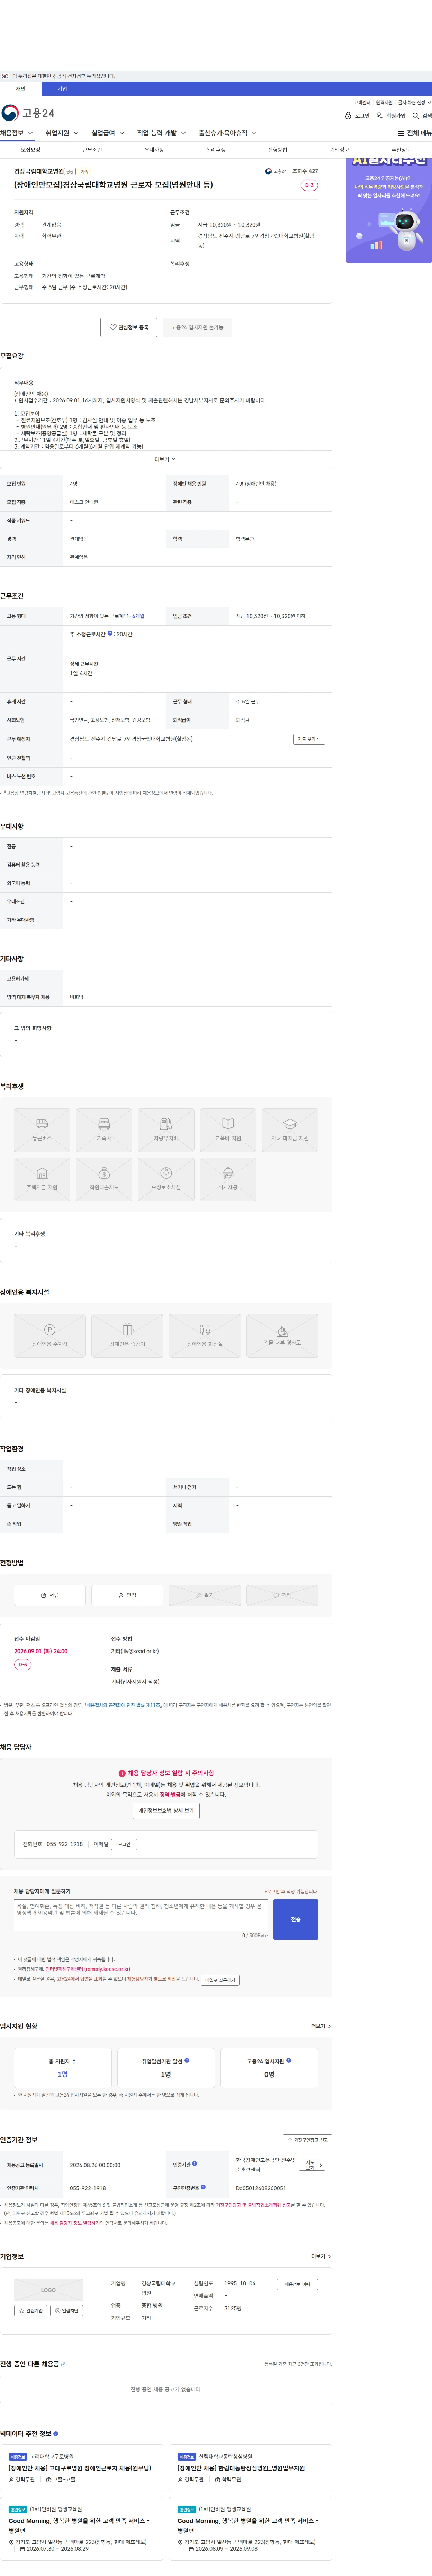Focus the 채용 담당자에게 질문하기 text box
This screenshot has width=432, height=2576.
141,1915
